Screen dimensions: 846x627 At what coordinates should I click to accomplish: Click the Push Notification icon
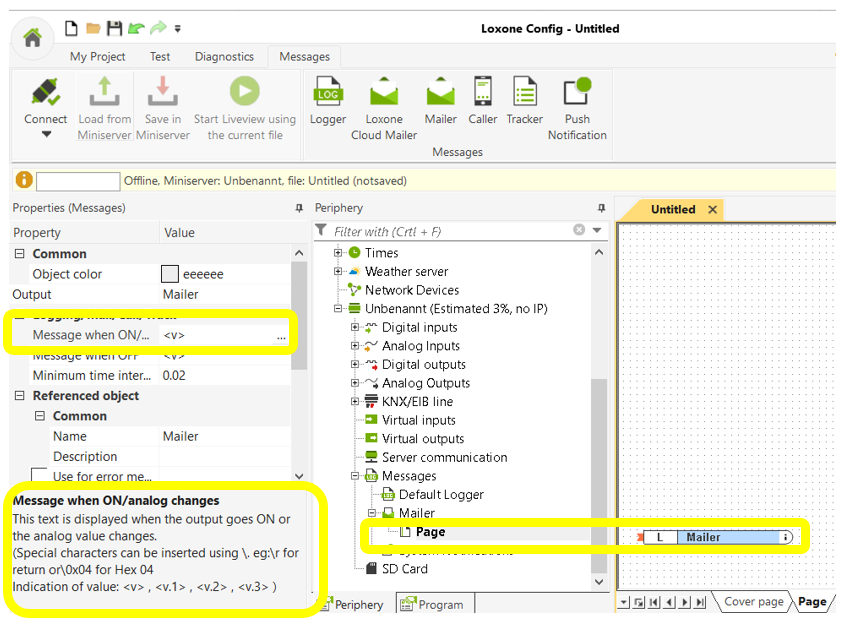click(577, 93)
